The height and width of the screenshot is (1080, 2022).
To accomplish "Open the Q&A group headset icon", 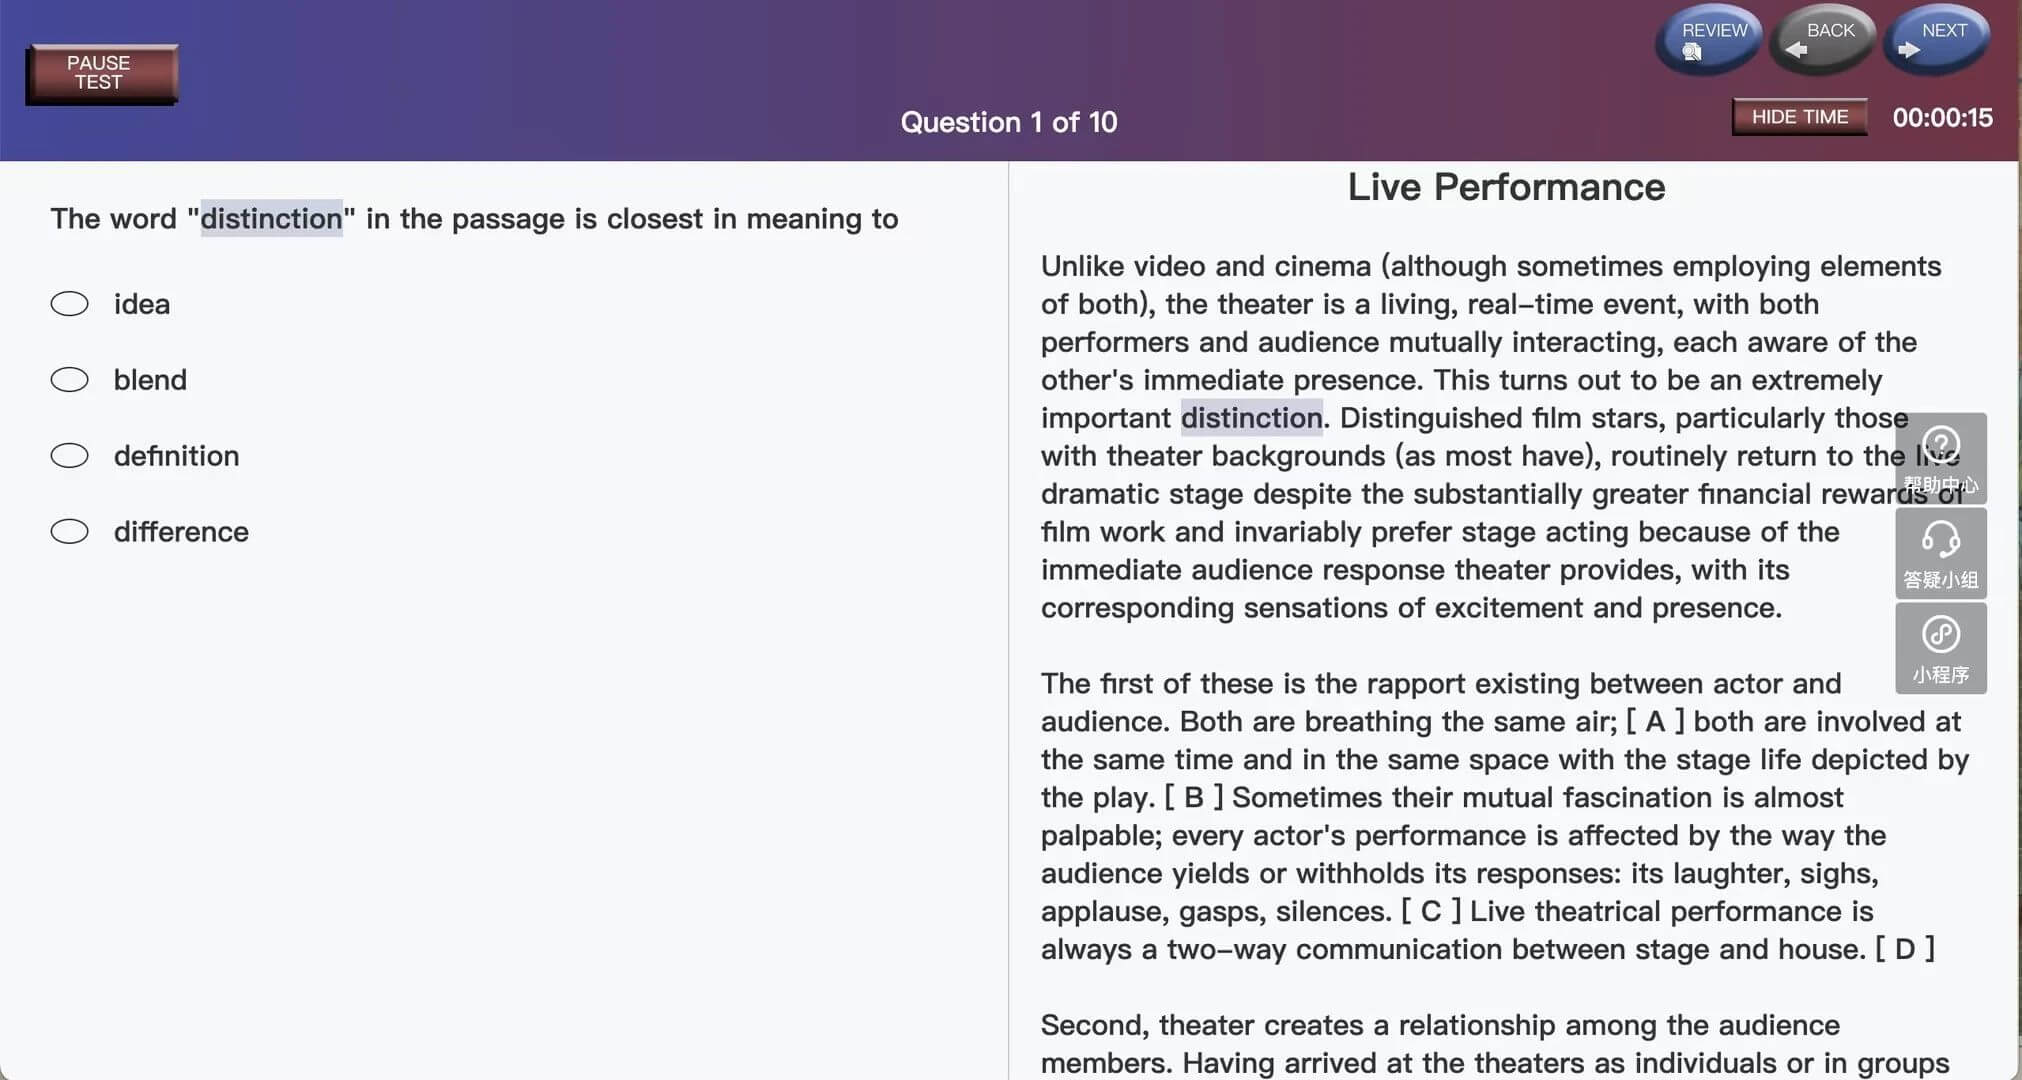I will [1941, 553].
